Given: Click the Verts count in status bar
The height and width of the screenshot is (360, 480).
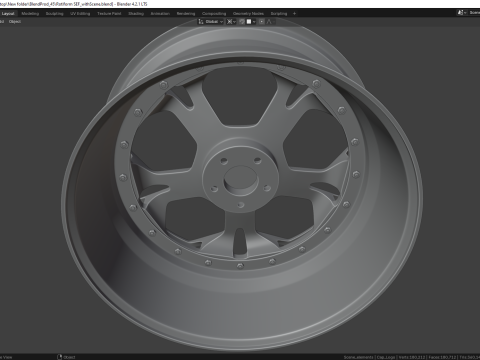Looking at the screenshot, I should click(x=412, y=357).
